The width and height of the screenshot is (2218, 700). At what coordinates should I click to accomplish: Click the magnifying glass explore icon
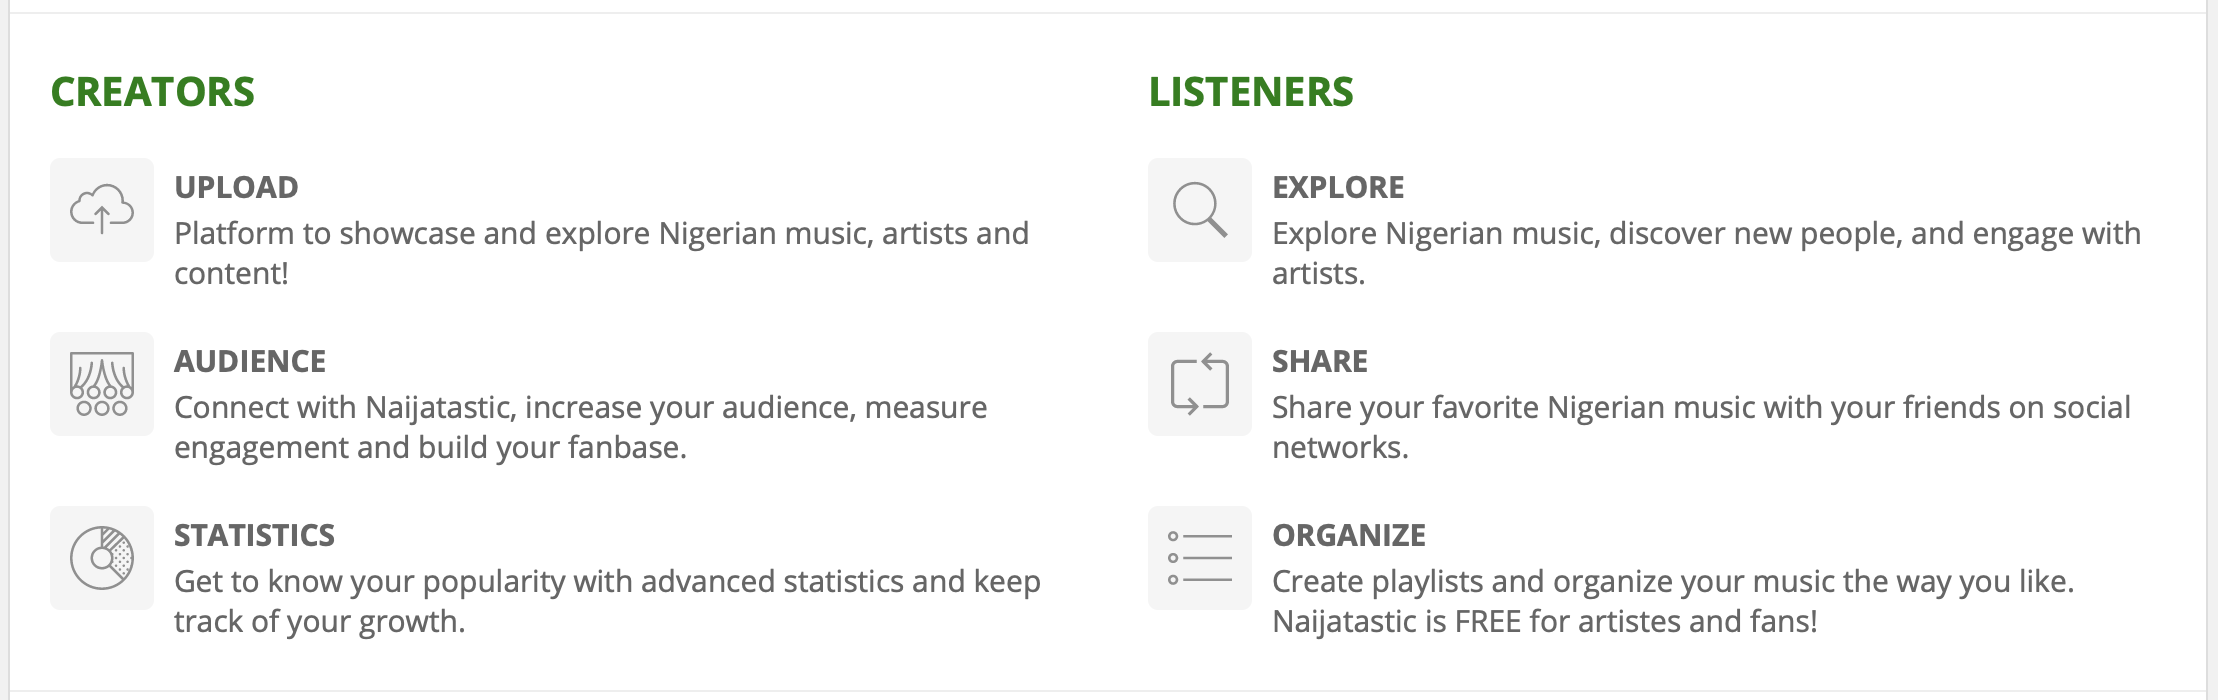(1200, 210)
